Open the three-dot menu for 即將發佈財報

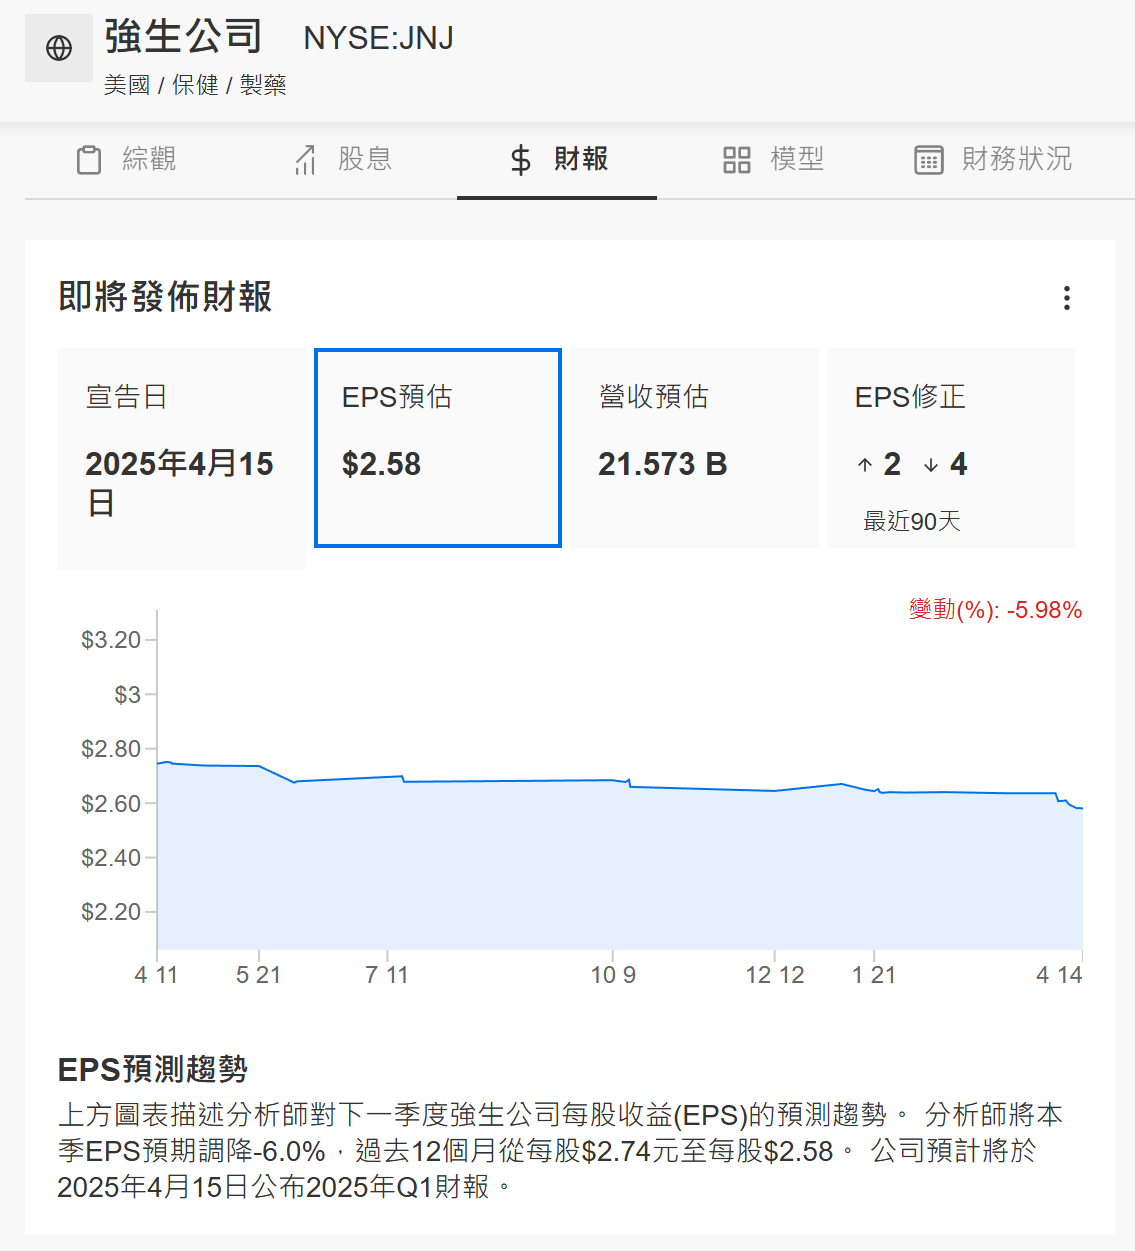(1067, 298)
